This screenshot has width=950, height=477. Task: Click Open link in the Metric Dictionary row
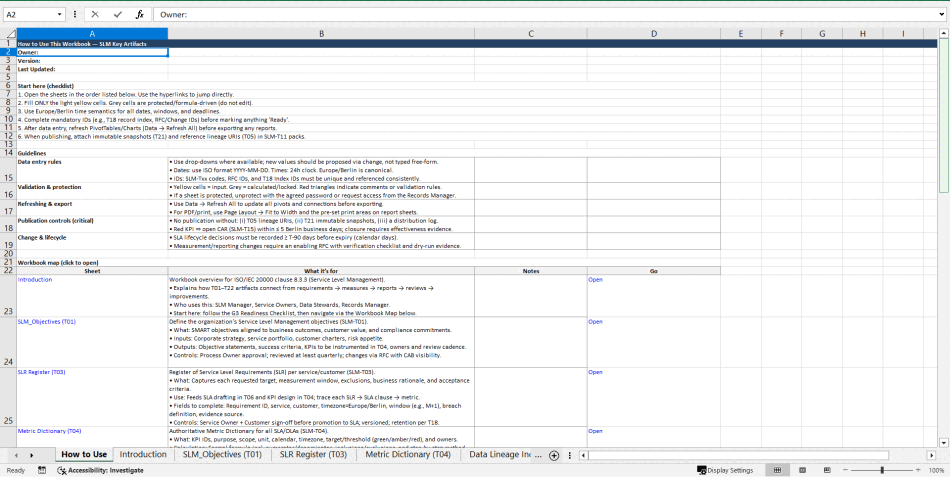(595, 431)
